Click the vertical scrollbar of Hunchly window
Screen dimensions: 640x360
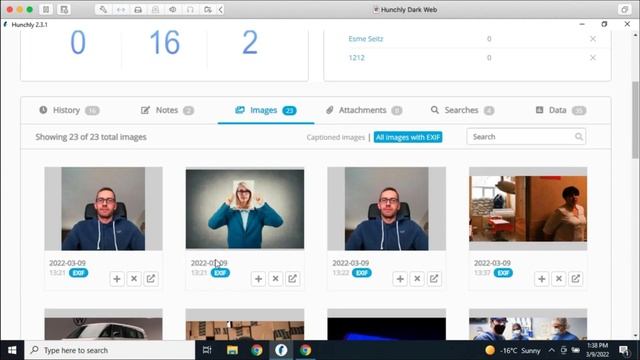point(635,120)
